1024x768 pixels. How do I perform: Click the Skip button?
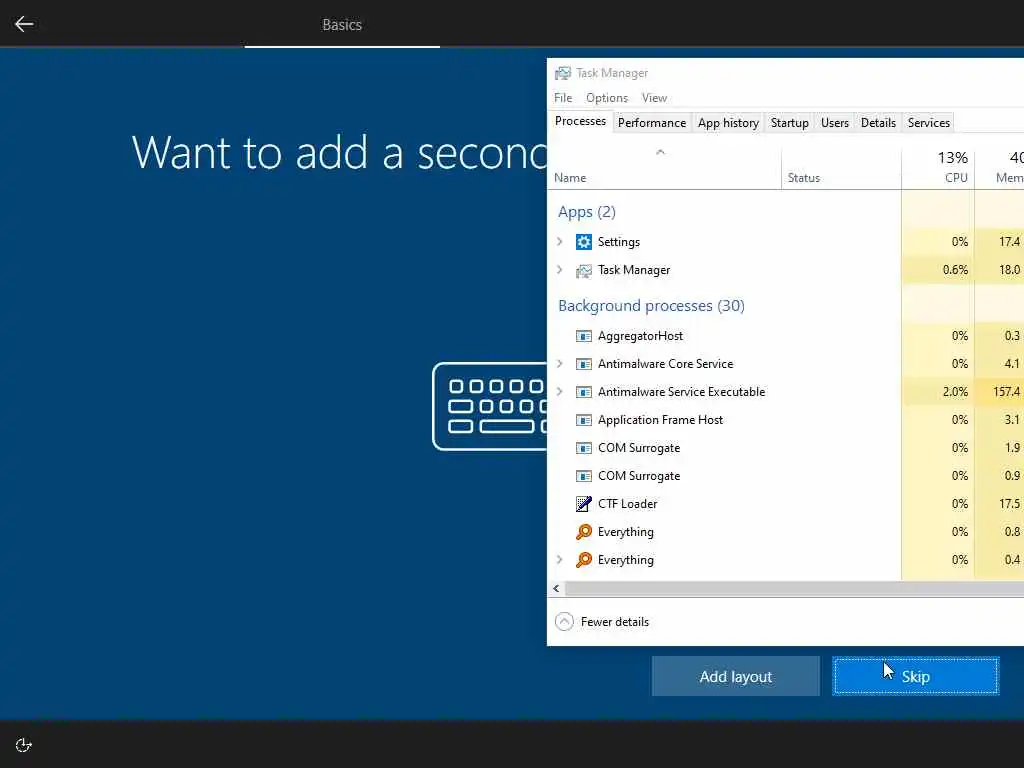[x=916, y=677]
